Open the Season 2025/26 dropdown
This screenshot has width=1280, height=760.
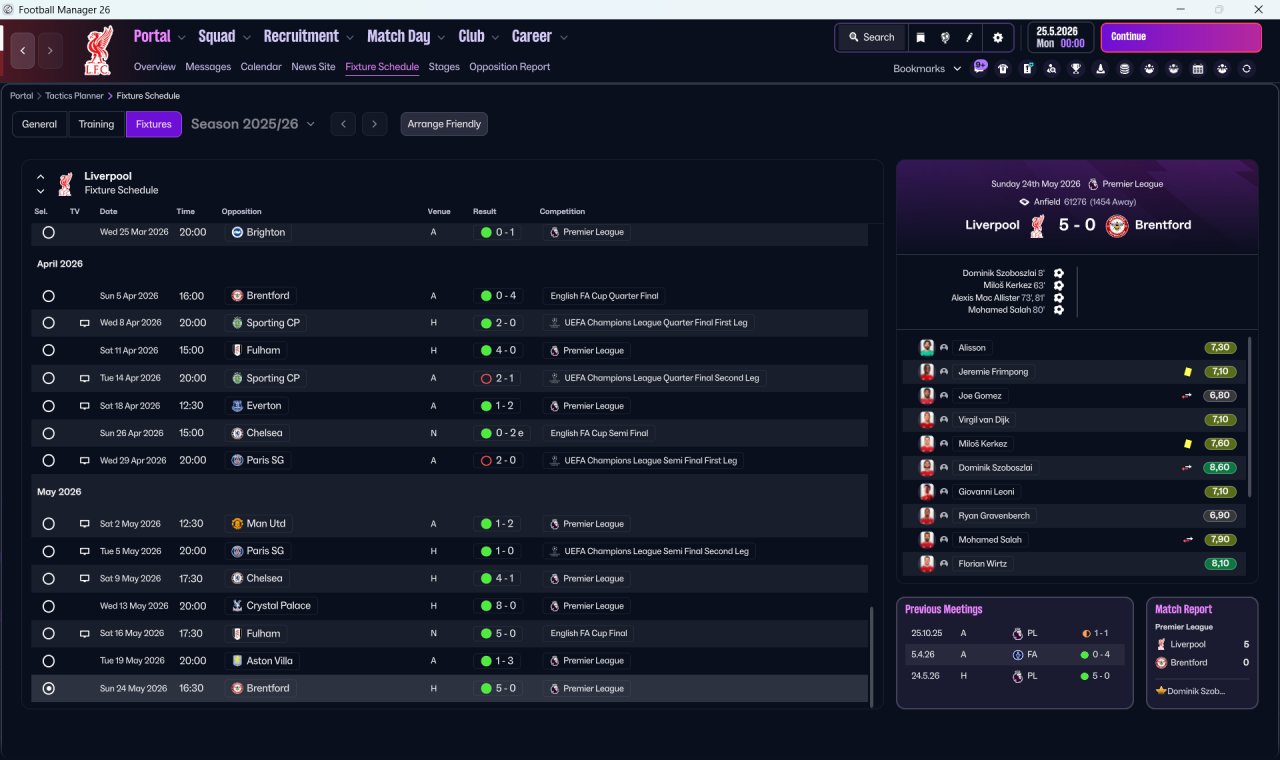coord(253,124)
